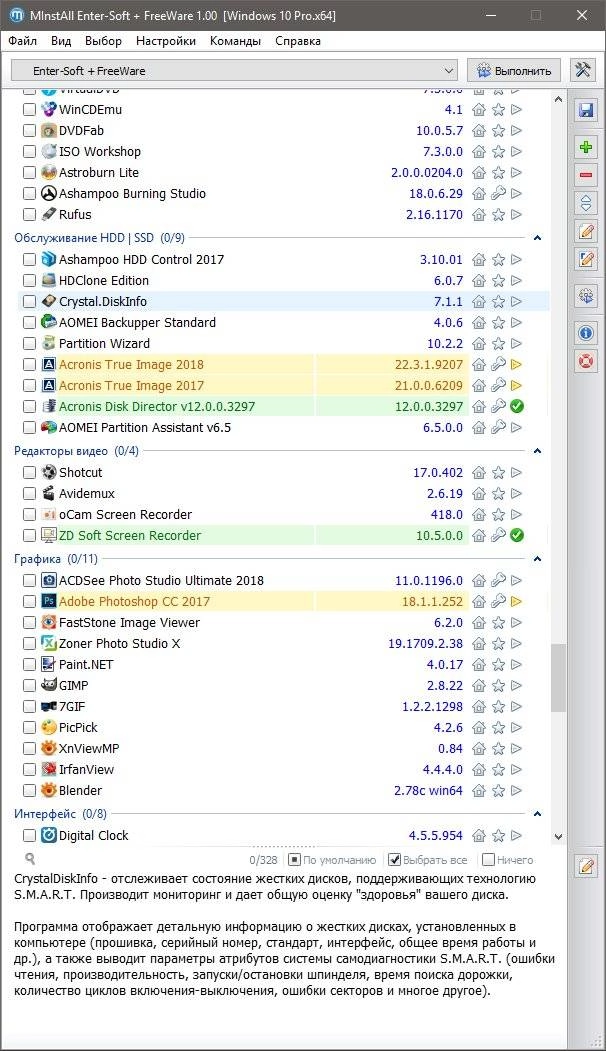Screen dimensions: 606x1051
Task: Click the save floppy disk sidebar icon
Action: pos(586,110)
